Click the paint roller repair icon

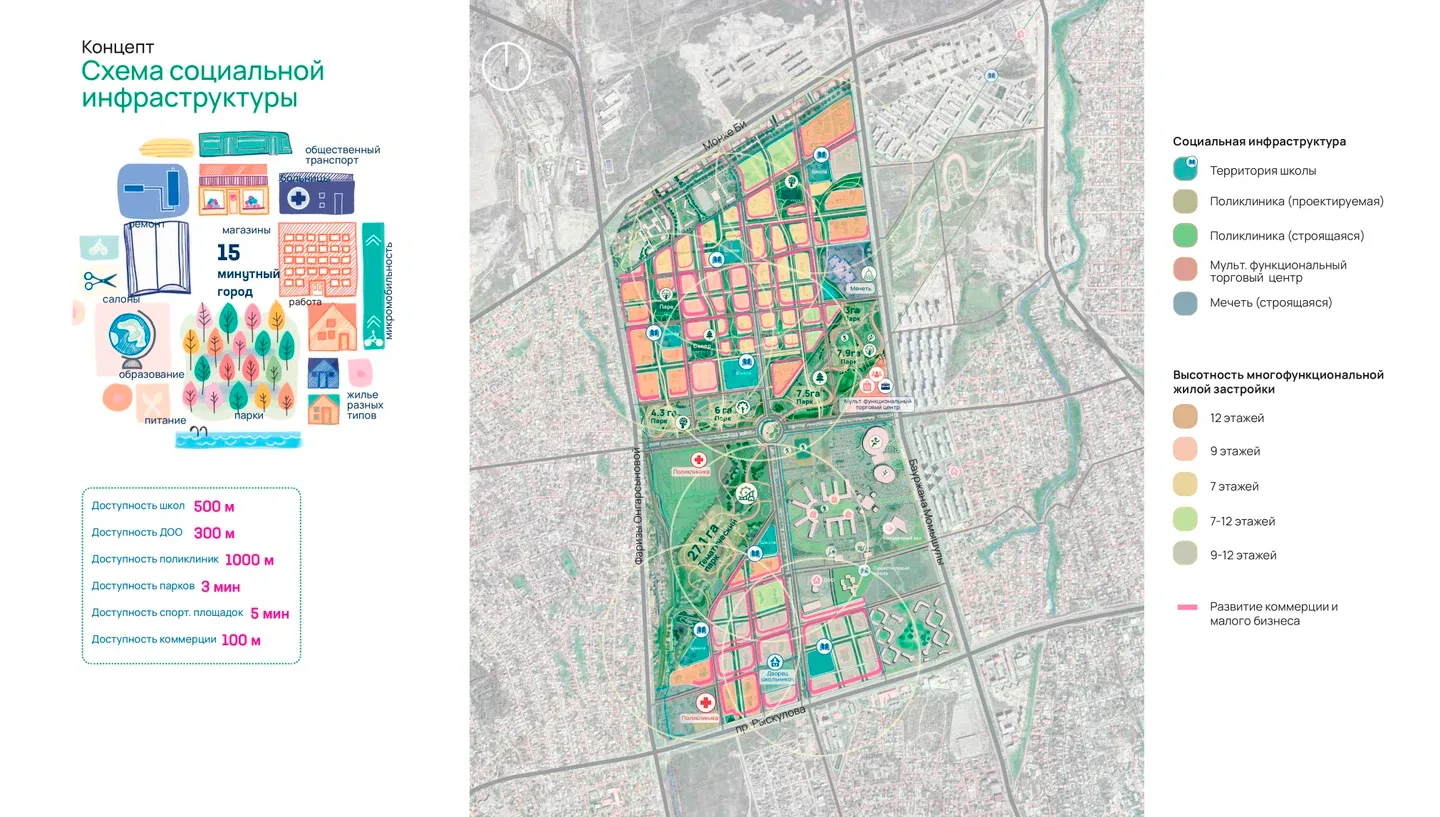coord(151,190)
